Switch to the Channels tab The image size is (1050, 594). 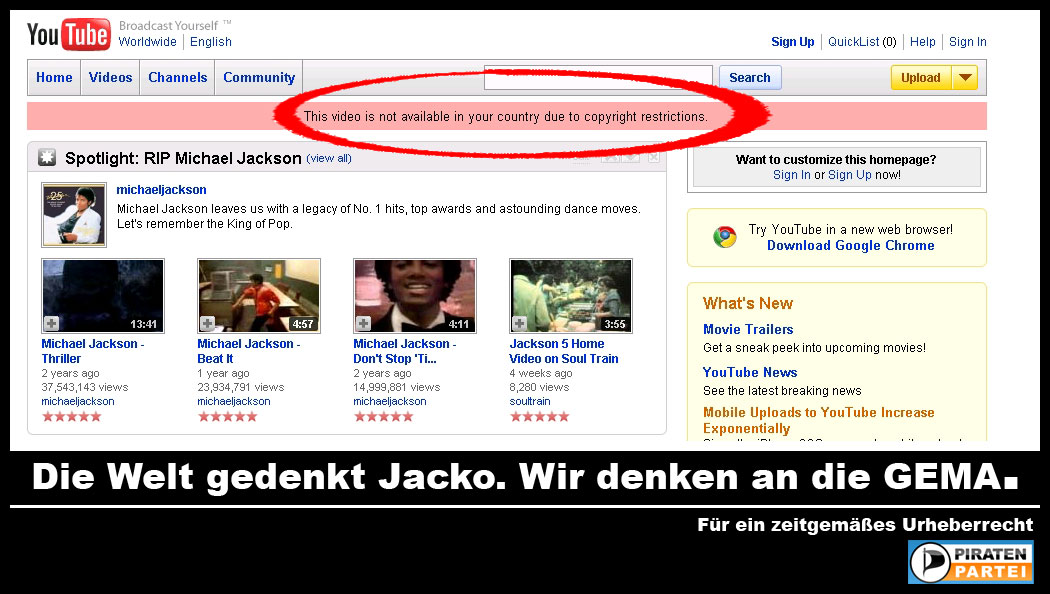(177, 78)
